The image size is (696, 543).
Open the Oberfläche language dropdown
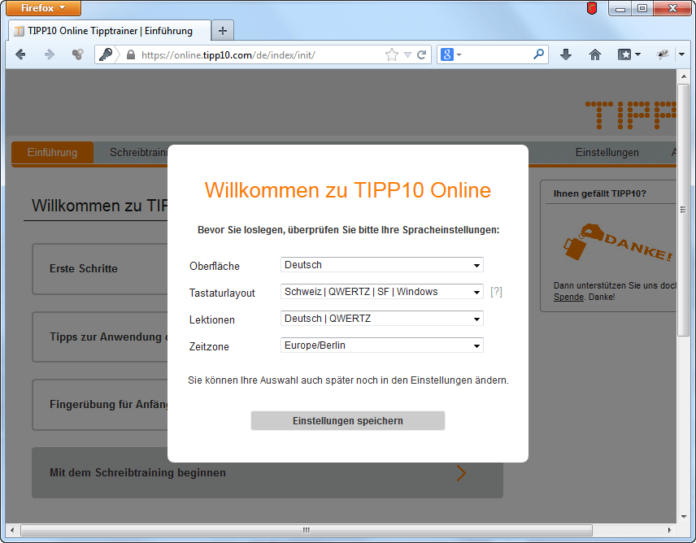(382, 265)
